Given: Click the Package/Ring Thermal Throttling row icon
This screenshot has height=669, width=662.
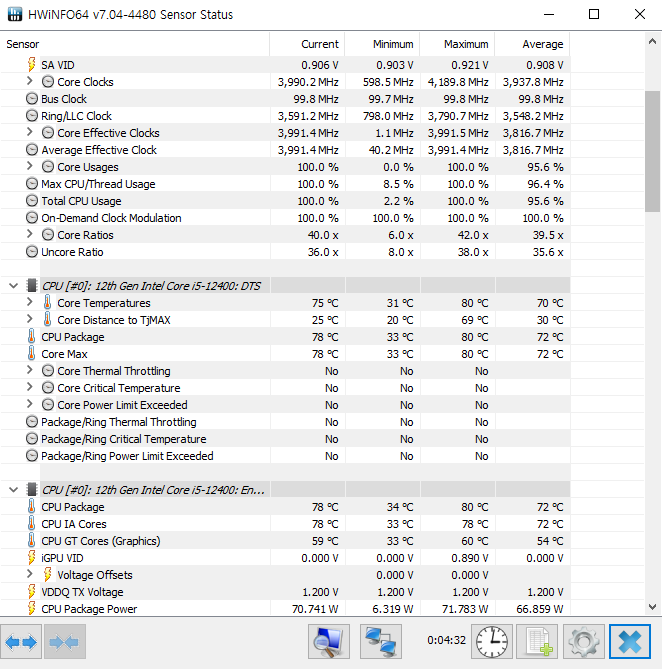Looking at the screenshot, I should point(32,422).
